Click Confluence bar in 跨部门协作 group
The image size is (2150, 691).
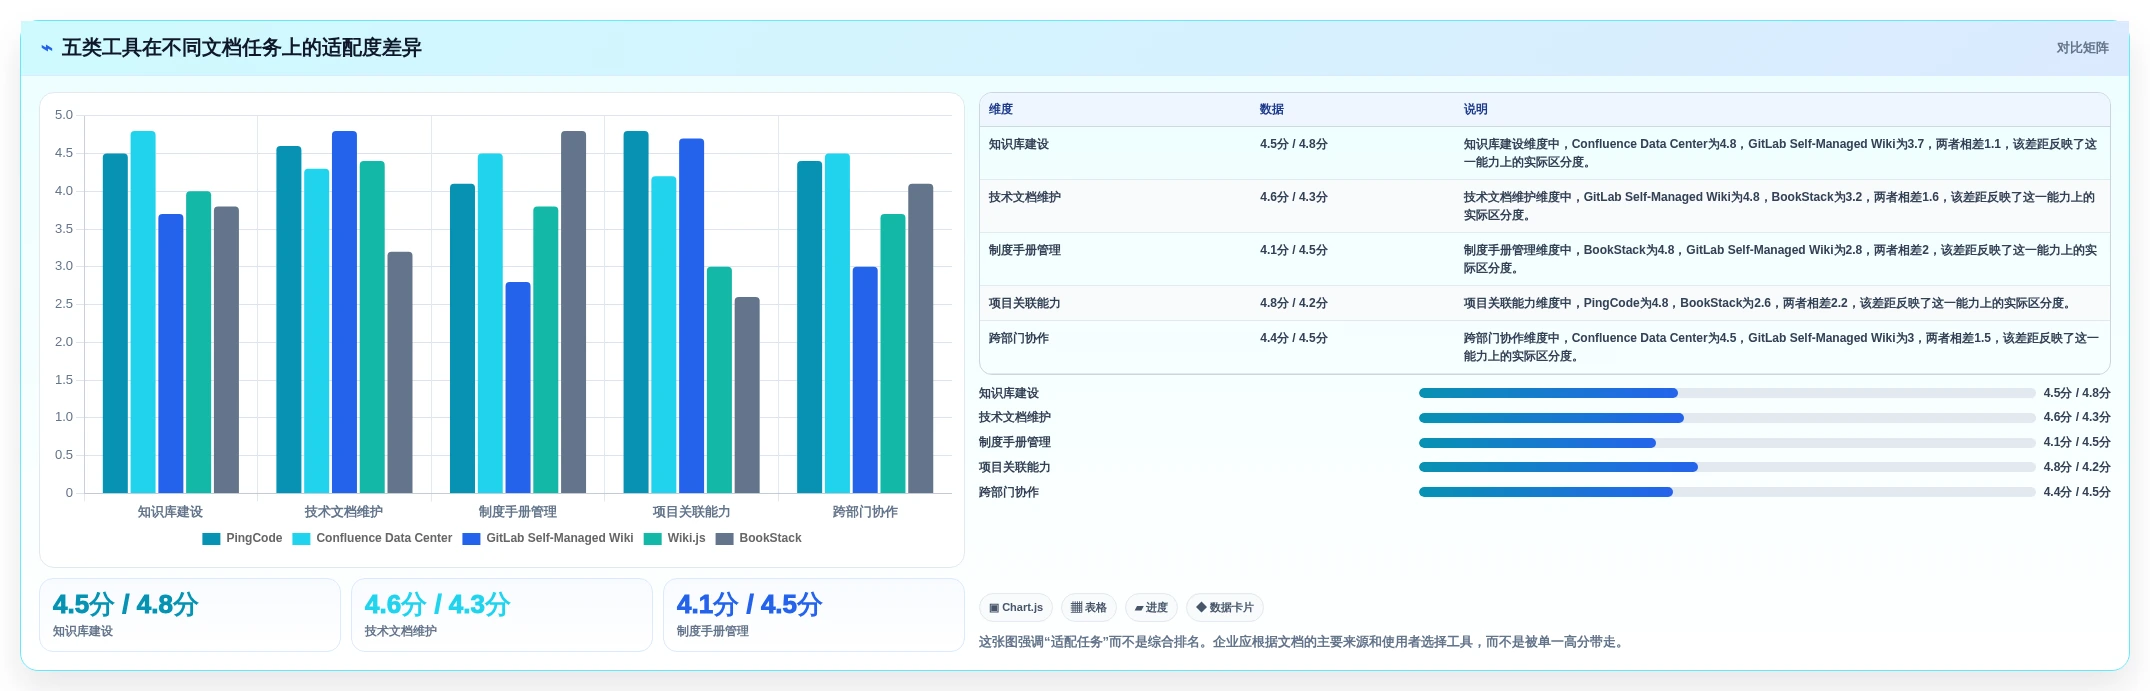click(837, 323)
